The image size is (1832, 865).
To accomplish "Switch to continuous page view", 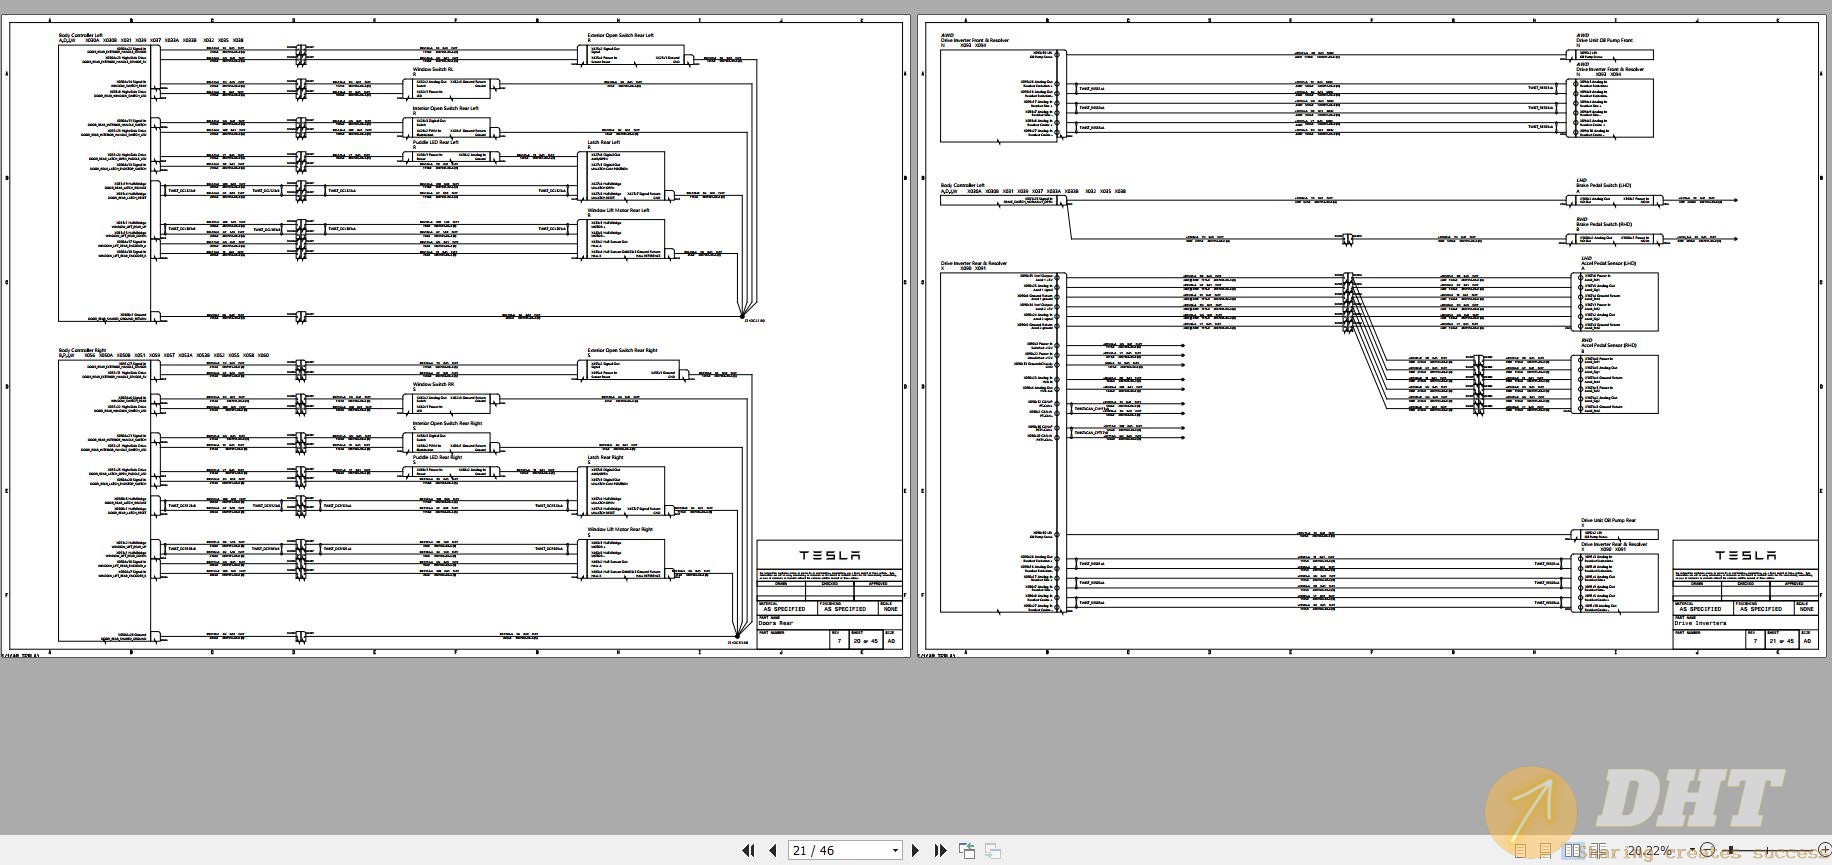I will [x=1545, y=851].
